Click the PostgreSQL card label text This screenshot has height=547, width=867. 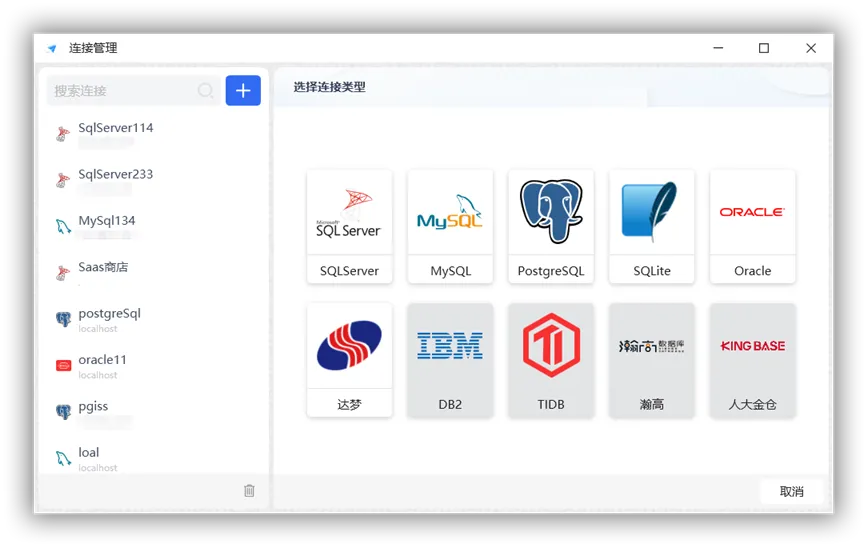(x=551, y=271)
